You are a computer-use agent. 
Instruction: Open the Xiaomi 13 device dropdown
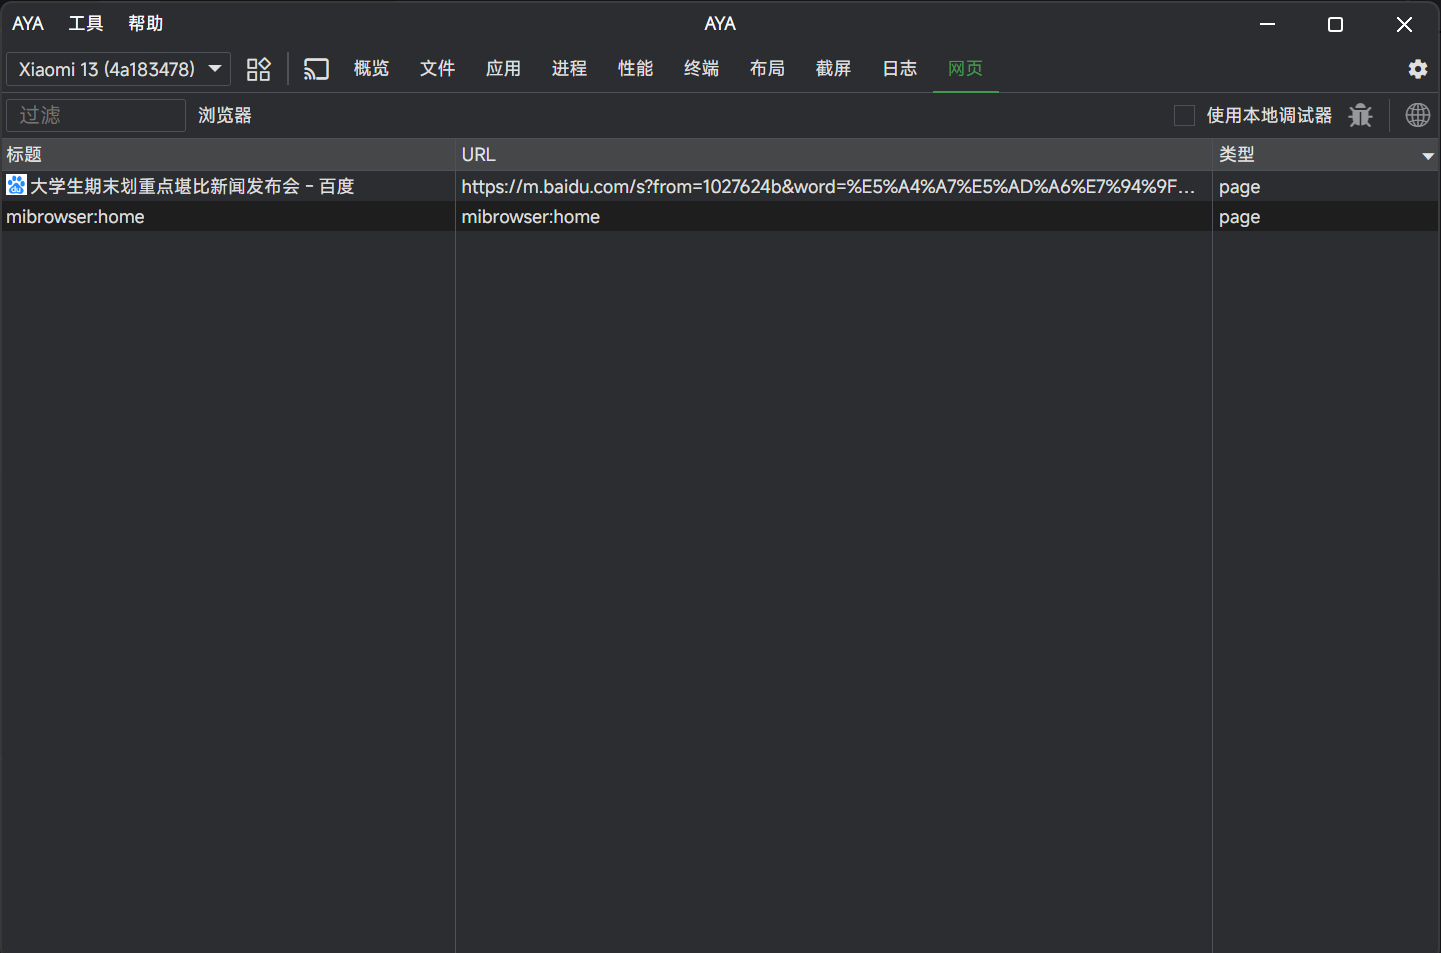[x=118, y=69]
